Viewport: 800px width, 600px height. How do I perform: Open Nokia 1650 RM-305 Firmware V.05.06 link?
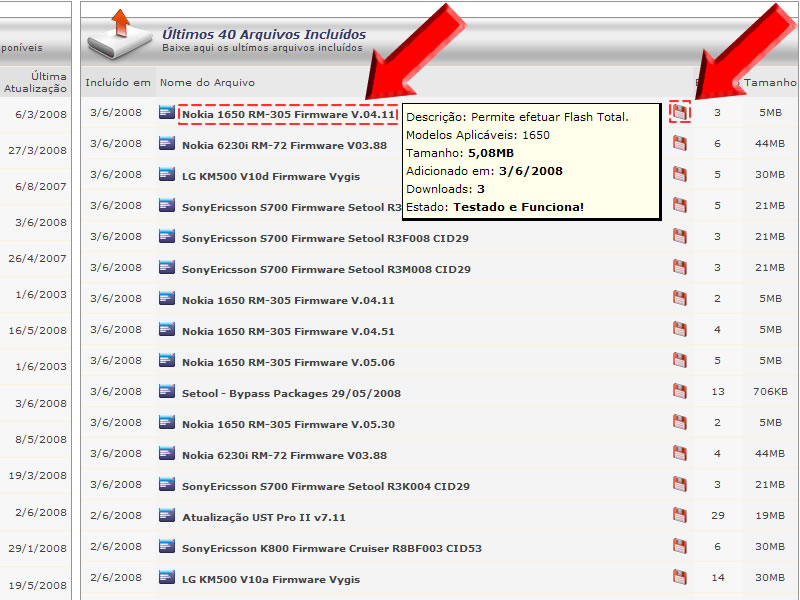click(288, 362)
